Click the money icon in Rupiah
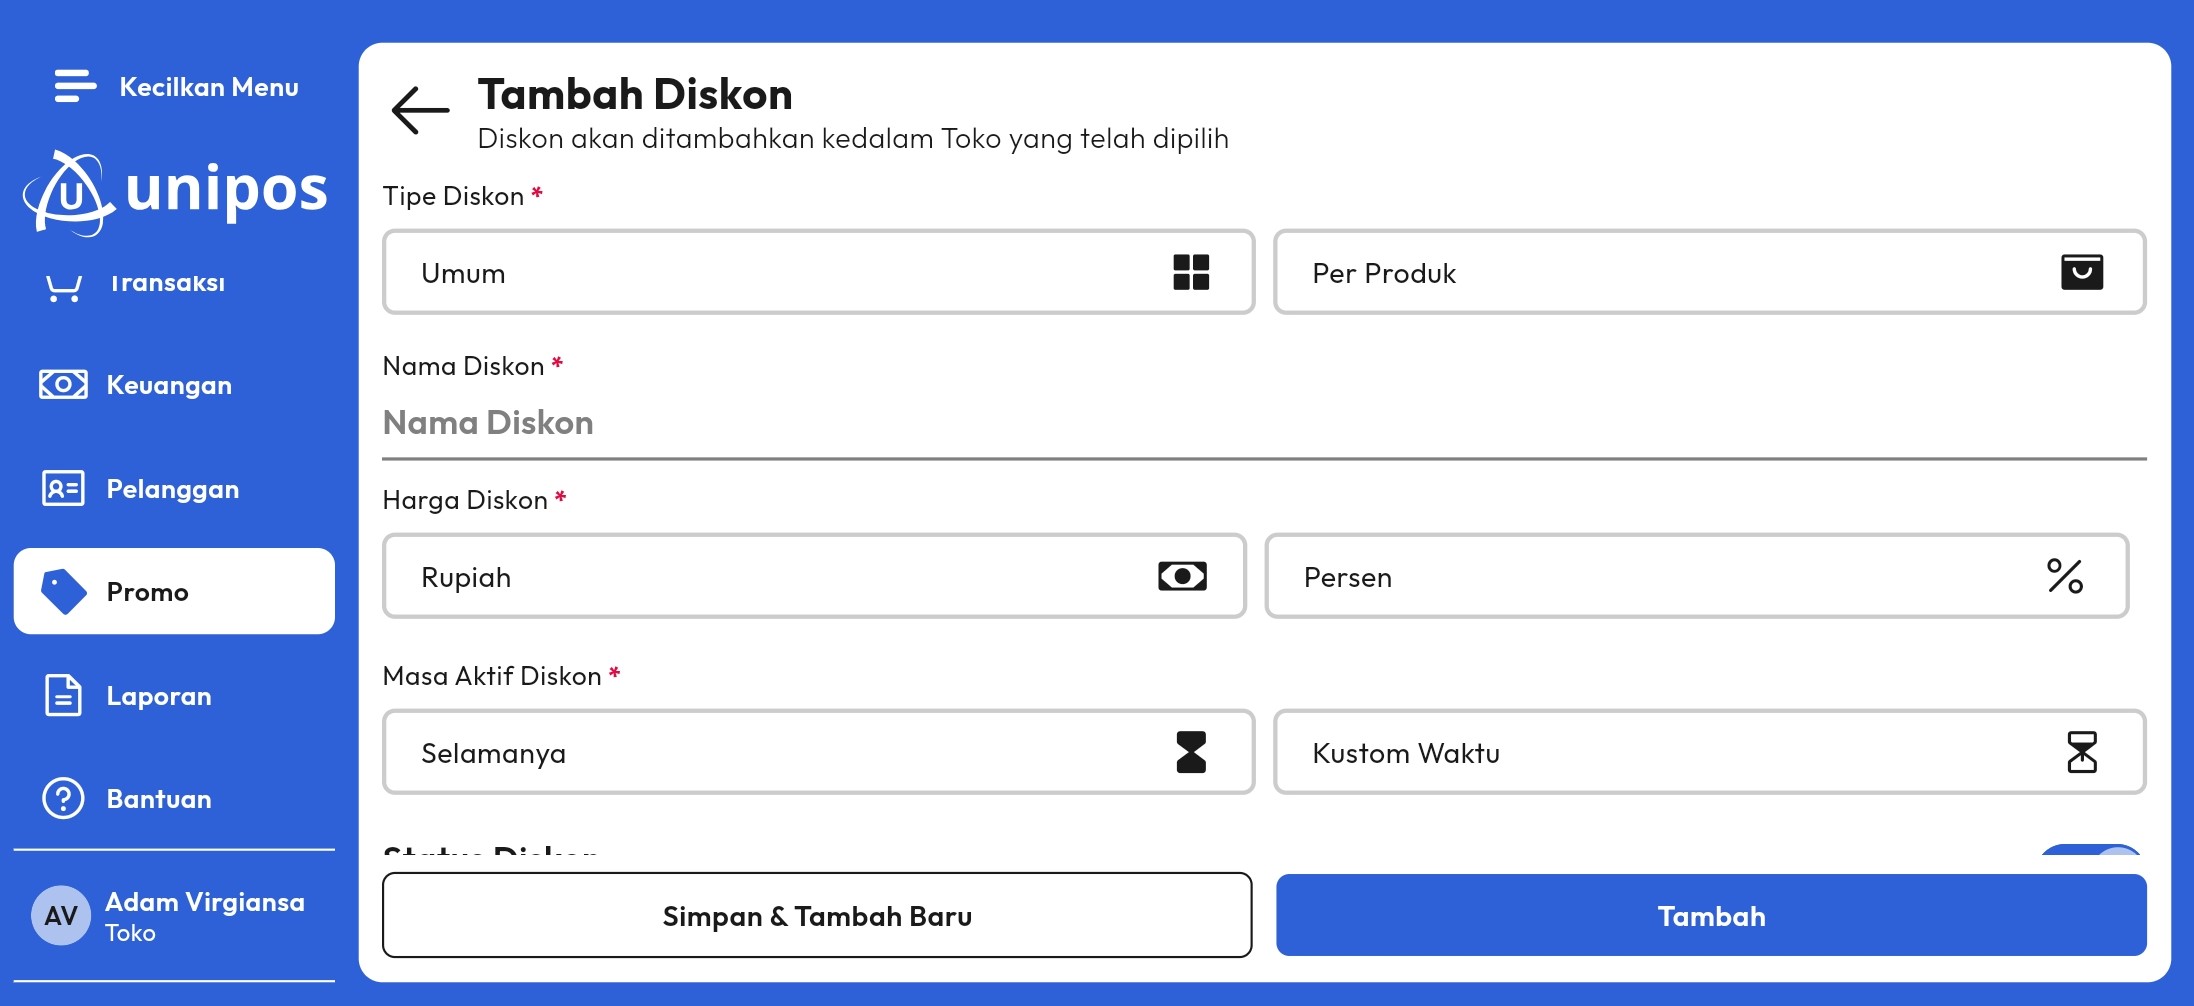This screenshot has width=2194, height=1006. click(1182, 576)
